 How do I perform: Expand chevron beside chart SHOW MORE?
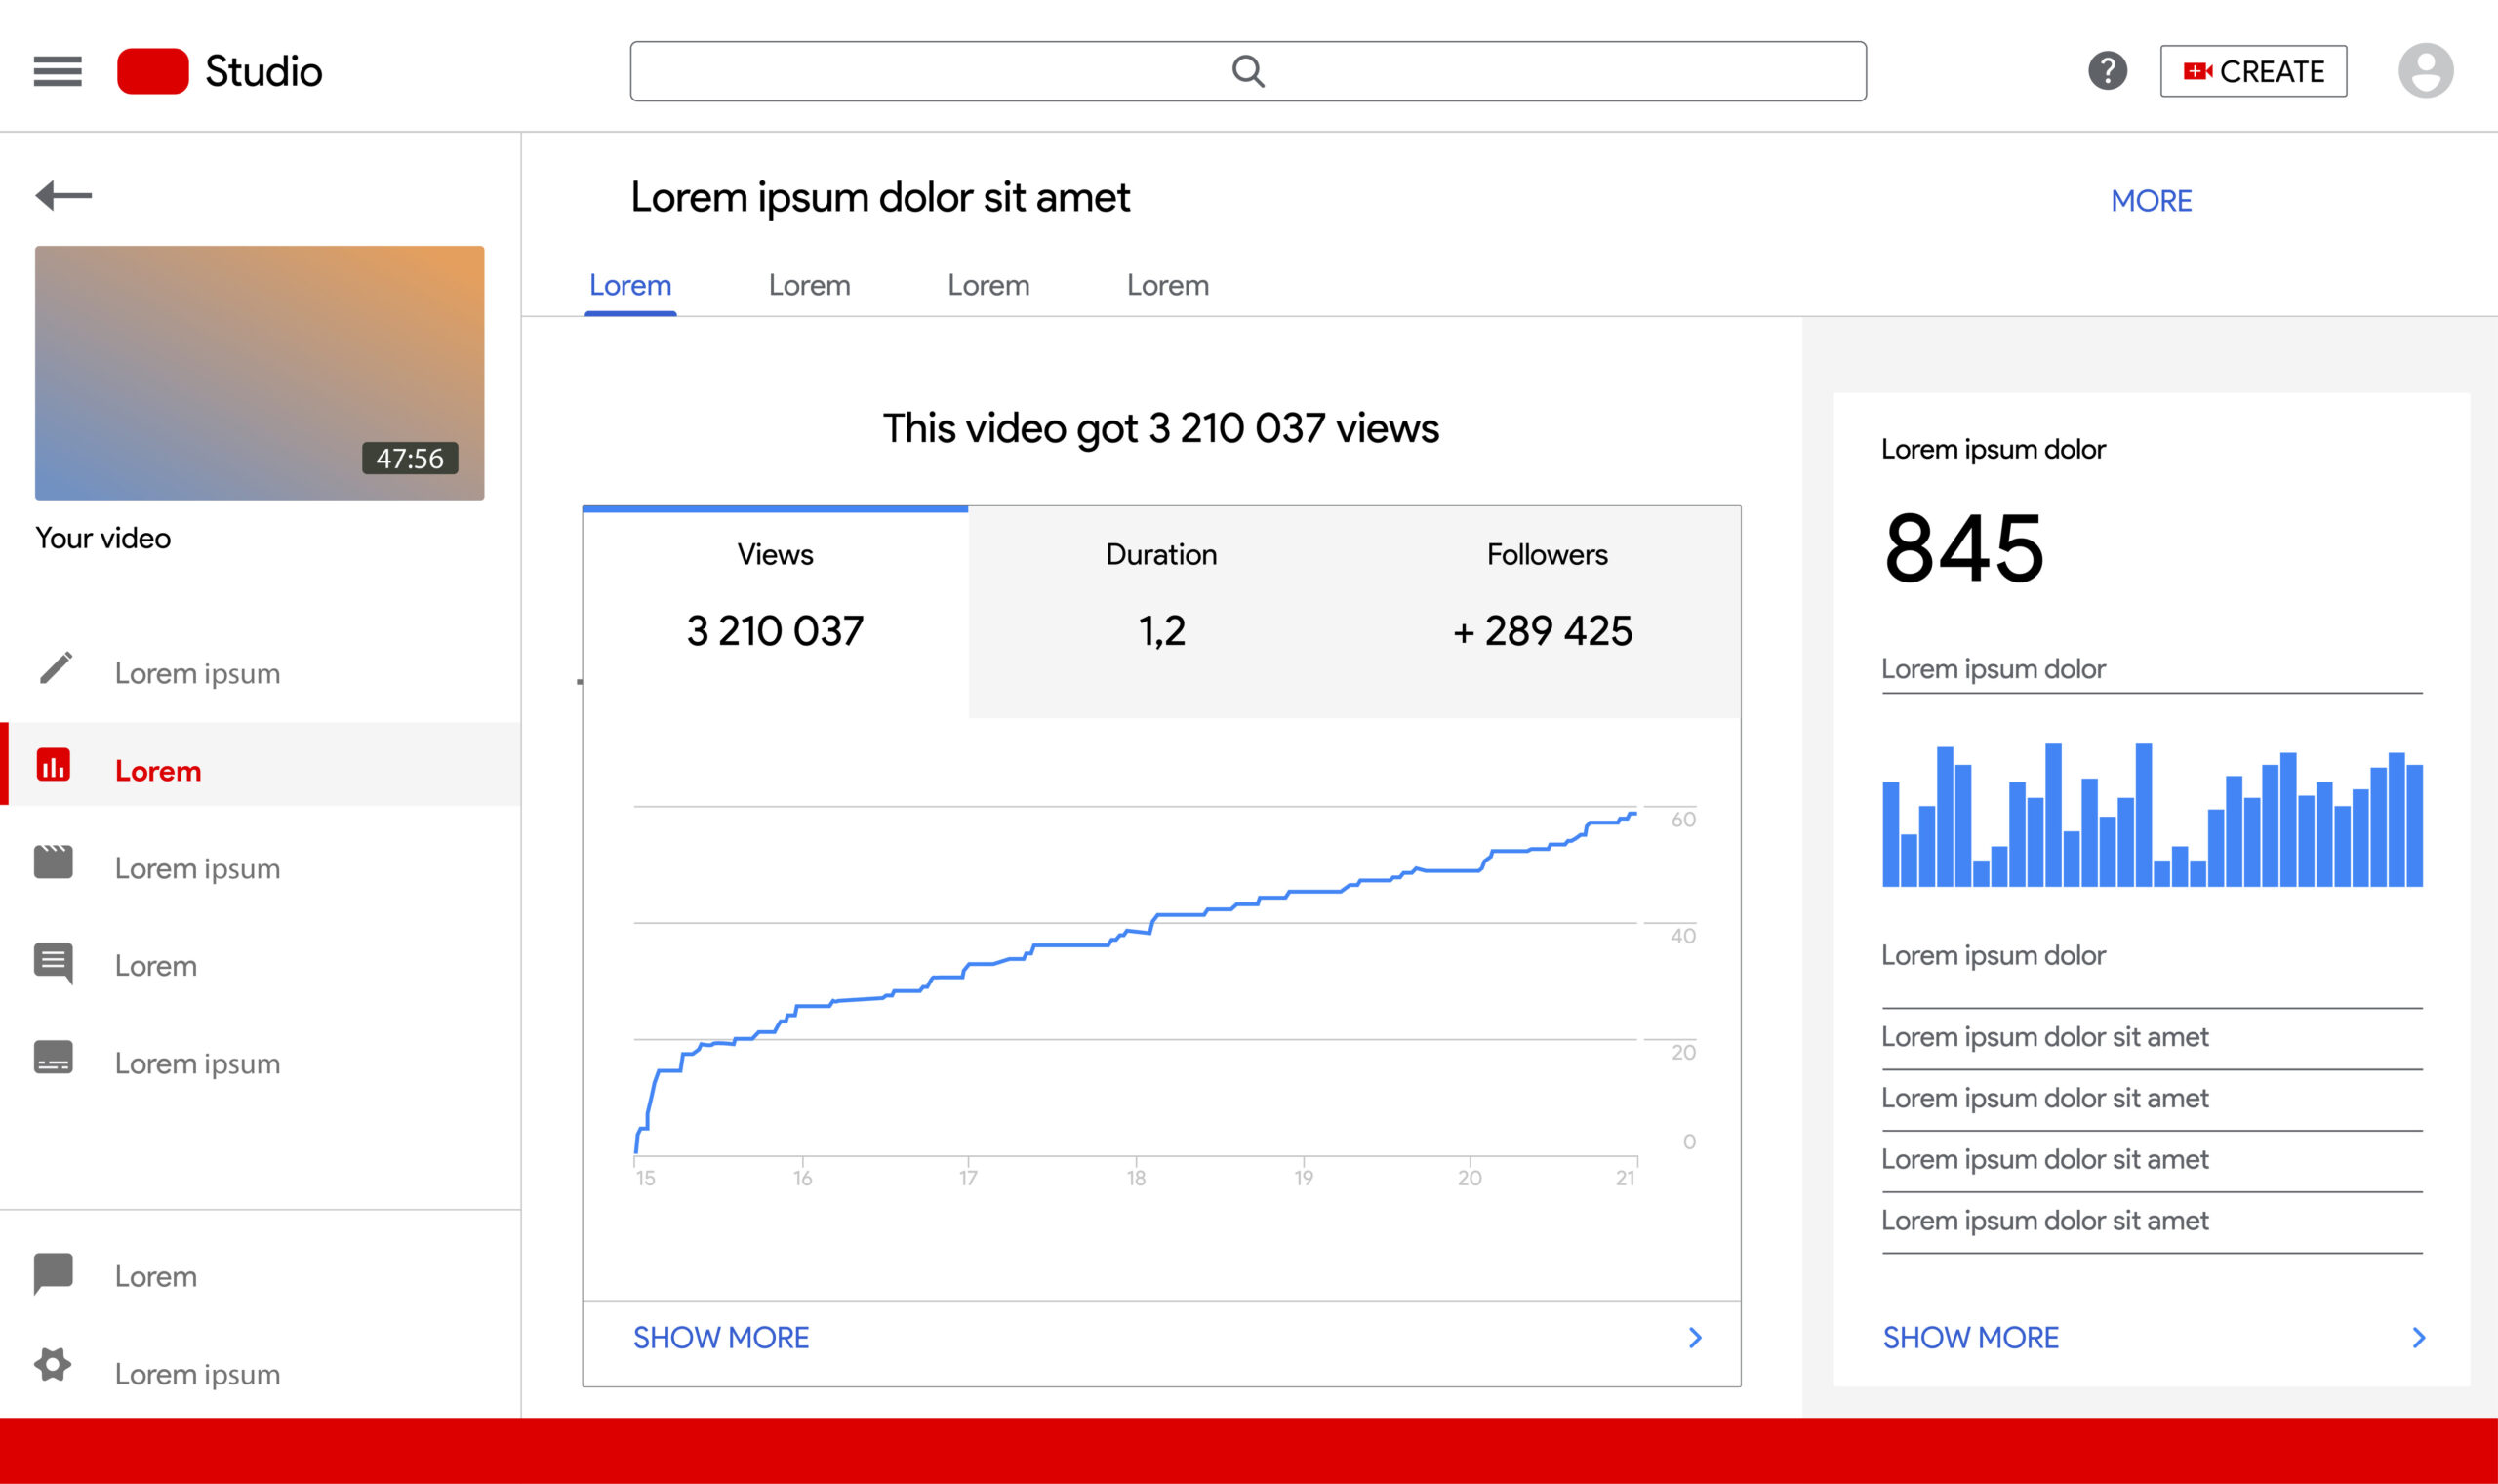click(x=1695, y=1338)
